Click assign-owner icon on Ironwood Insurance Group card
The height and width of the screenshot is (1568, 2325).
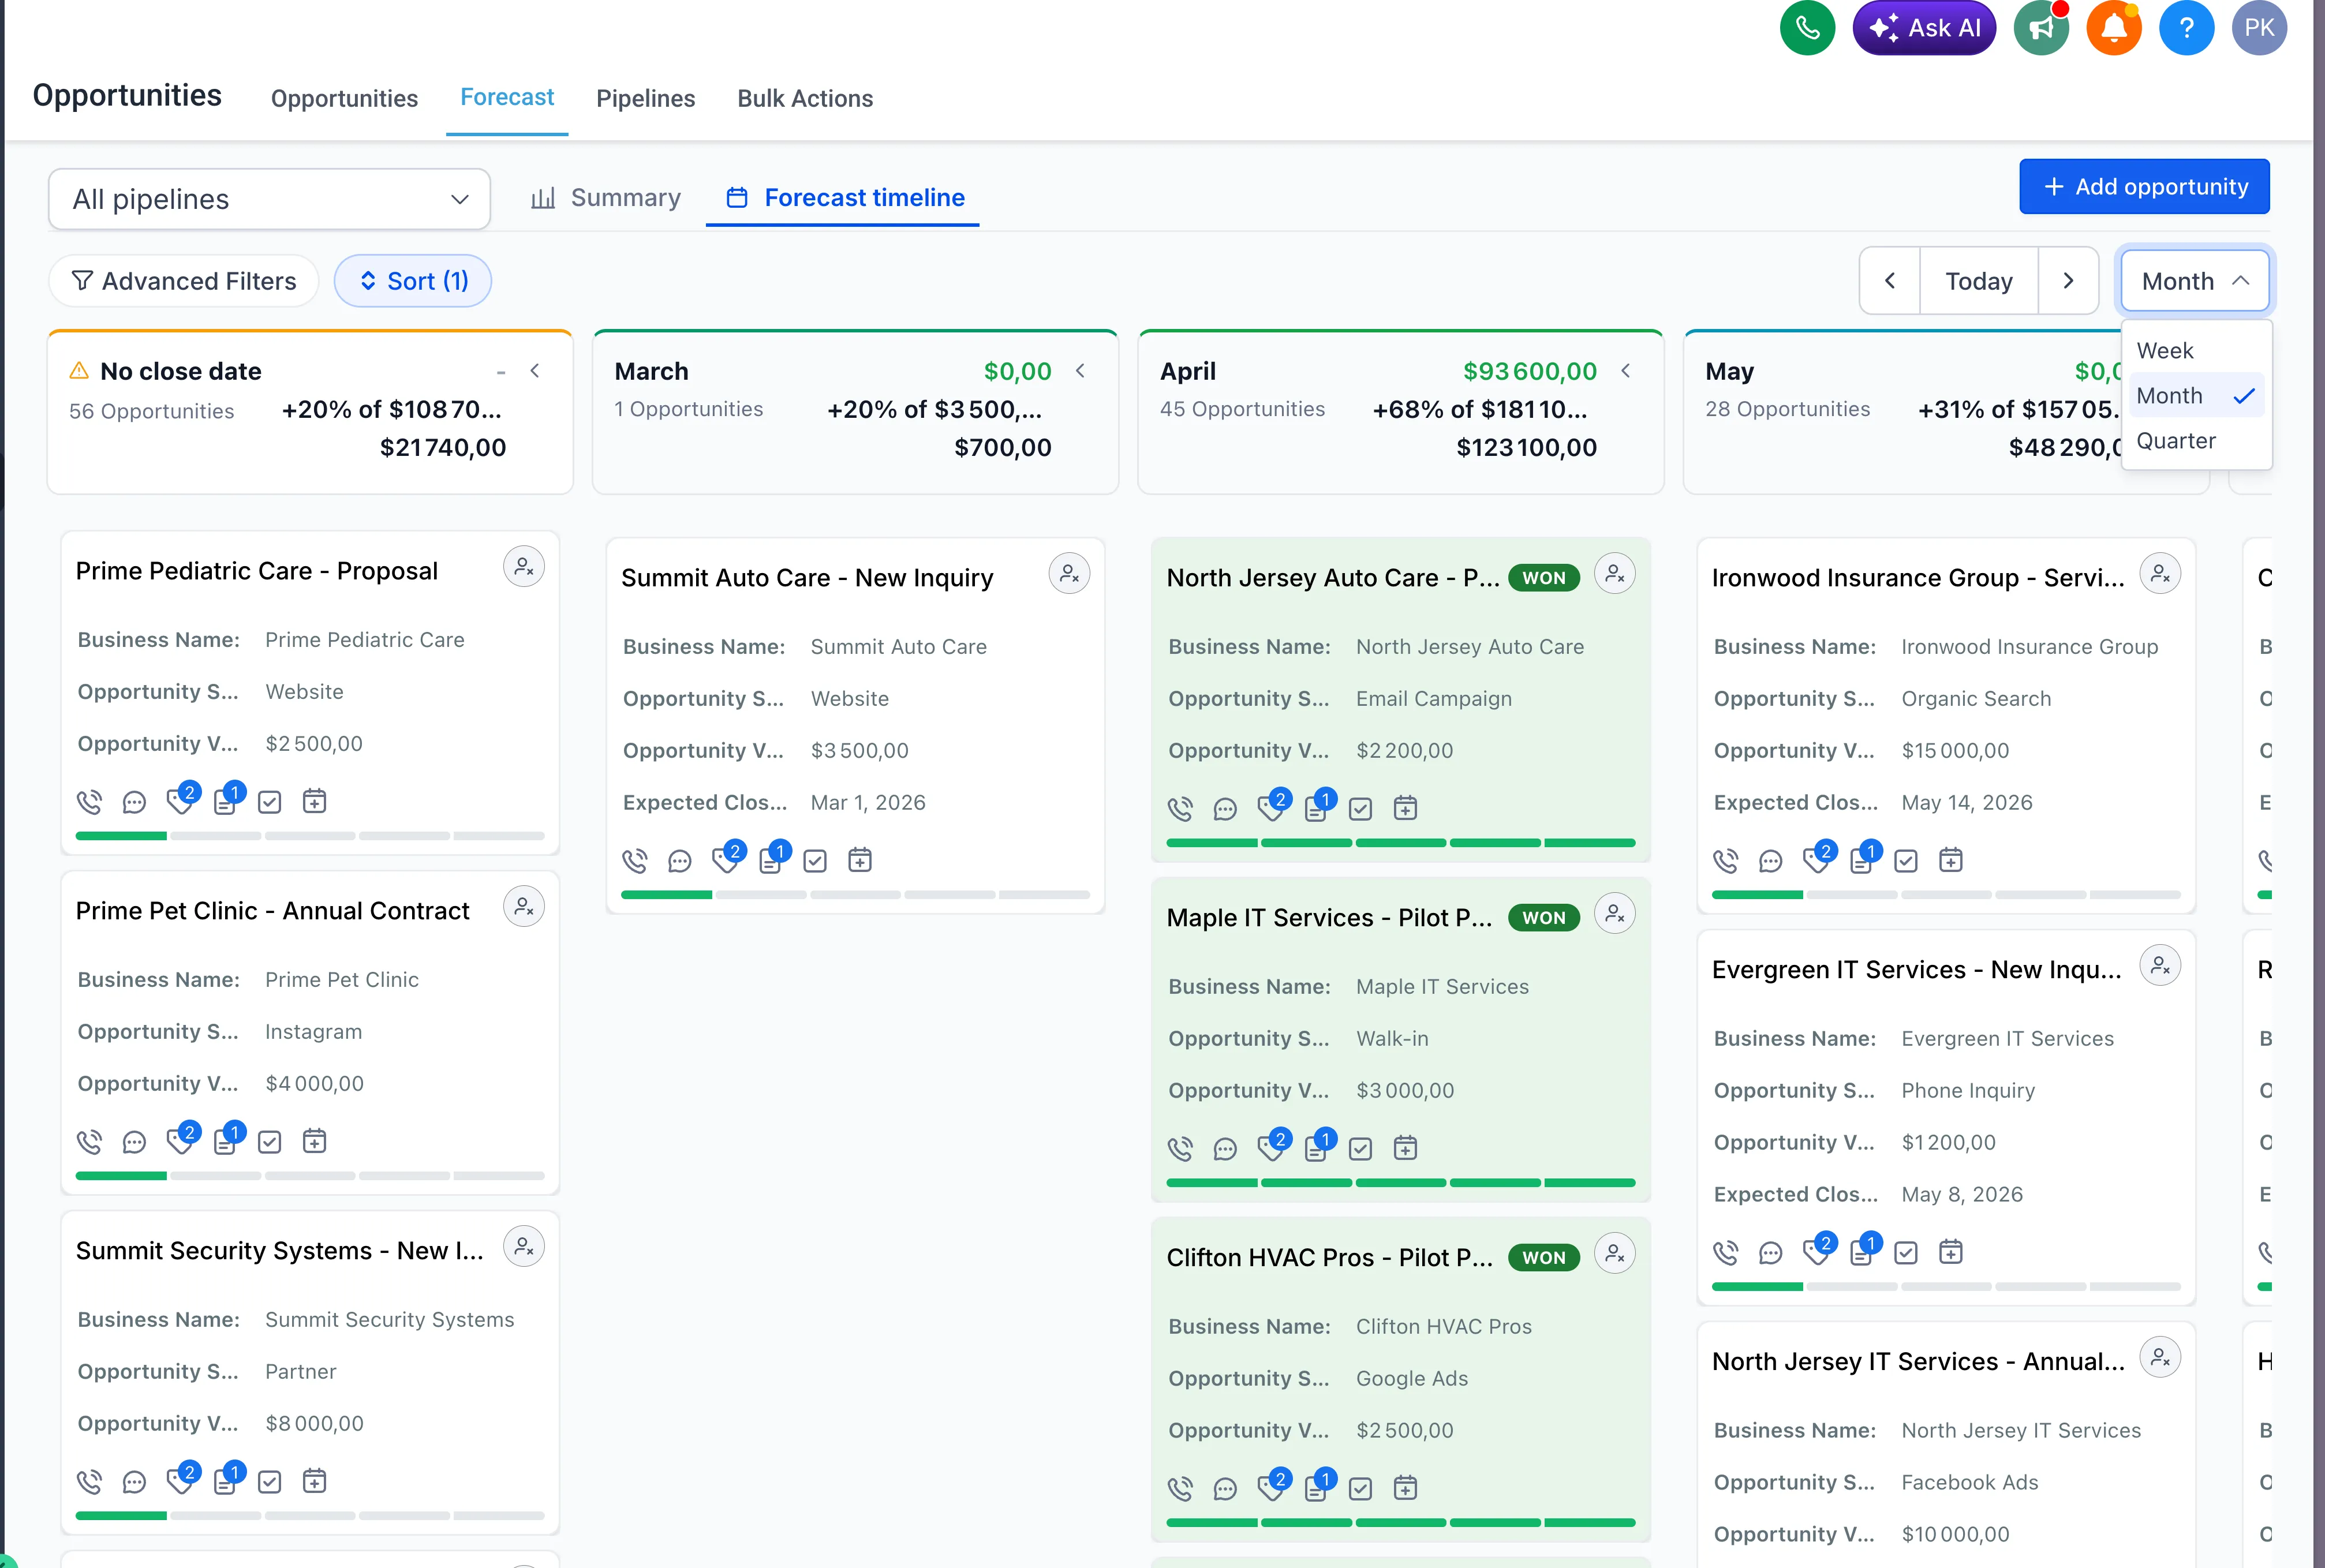[2160, 574]
